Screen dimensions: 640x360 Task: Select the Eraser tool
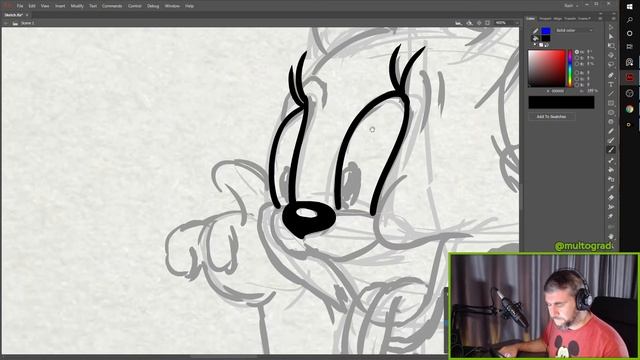611,198
